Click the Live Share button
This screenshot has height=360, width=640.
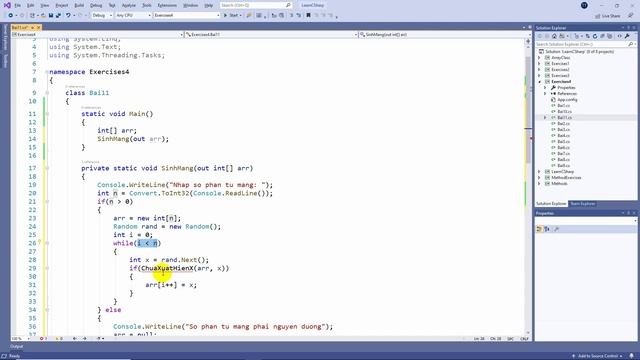608,16
